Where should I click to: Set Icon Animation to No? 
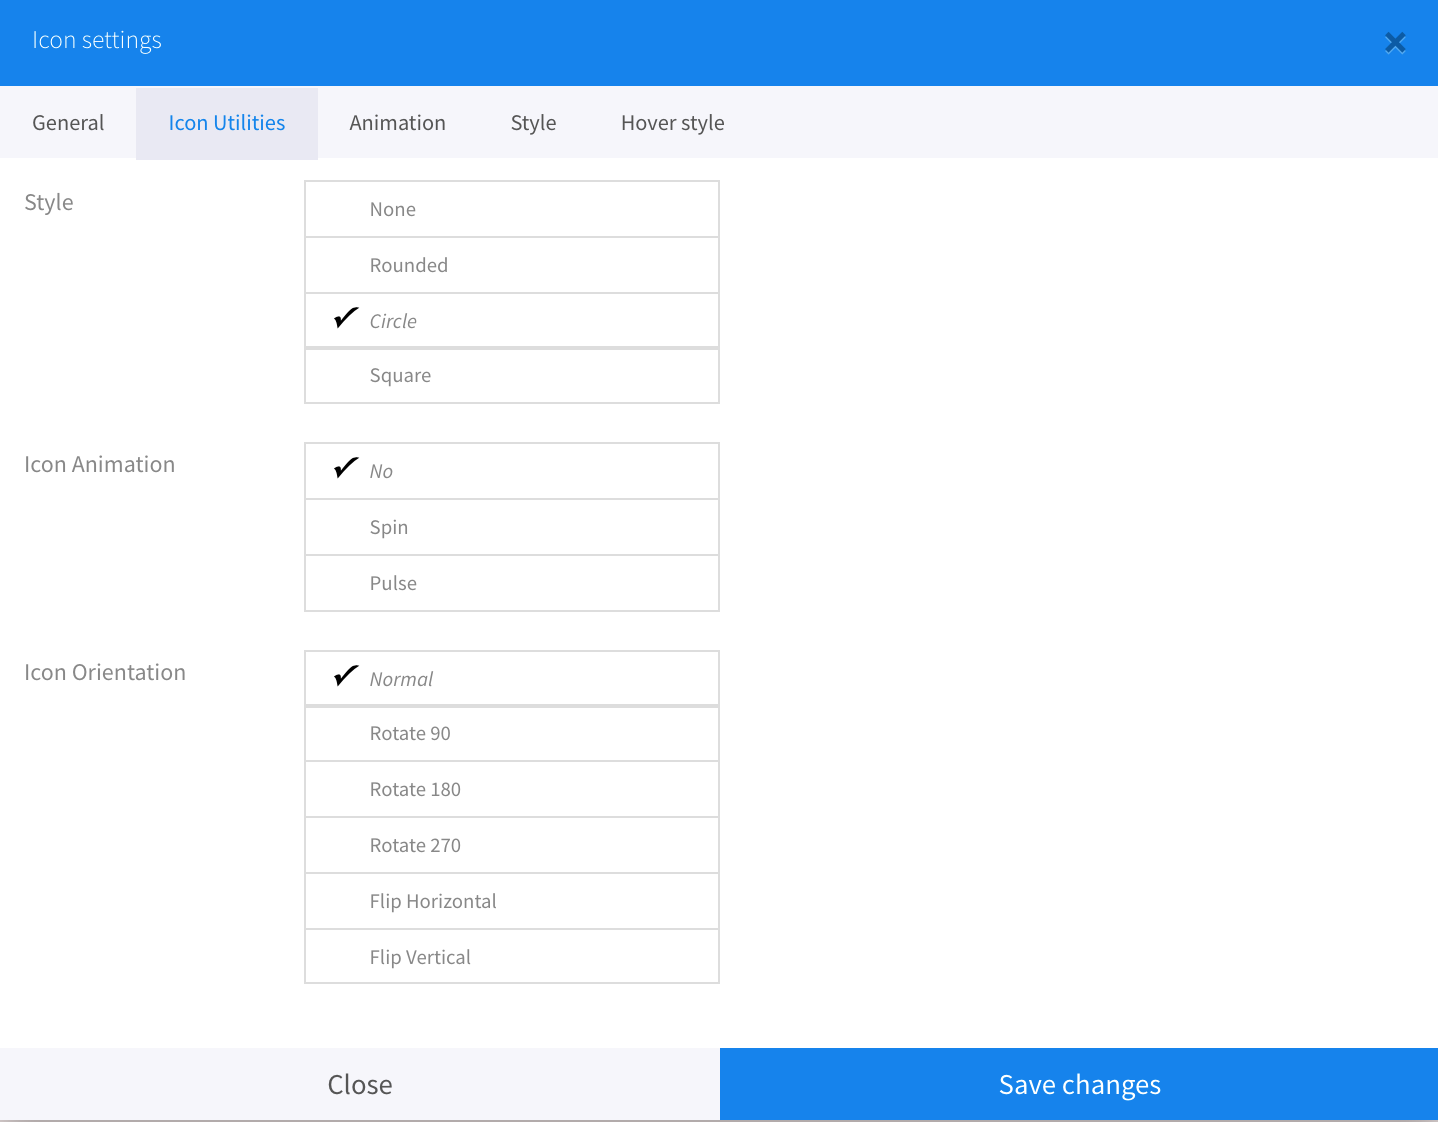click(512, 471)
